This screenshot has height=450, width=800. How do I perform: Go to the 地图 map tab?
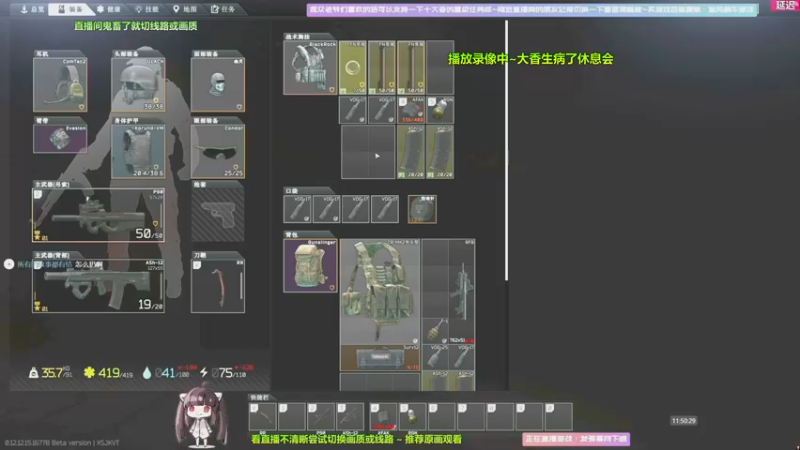pos(185,9)
